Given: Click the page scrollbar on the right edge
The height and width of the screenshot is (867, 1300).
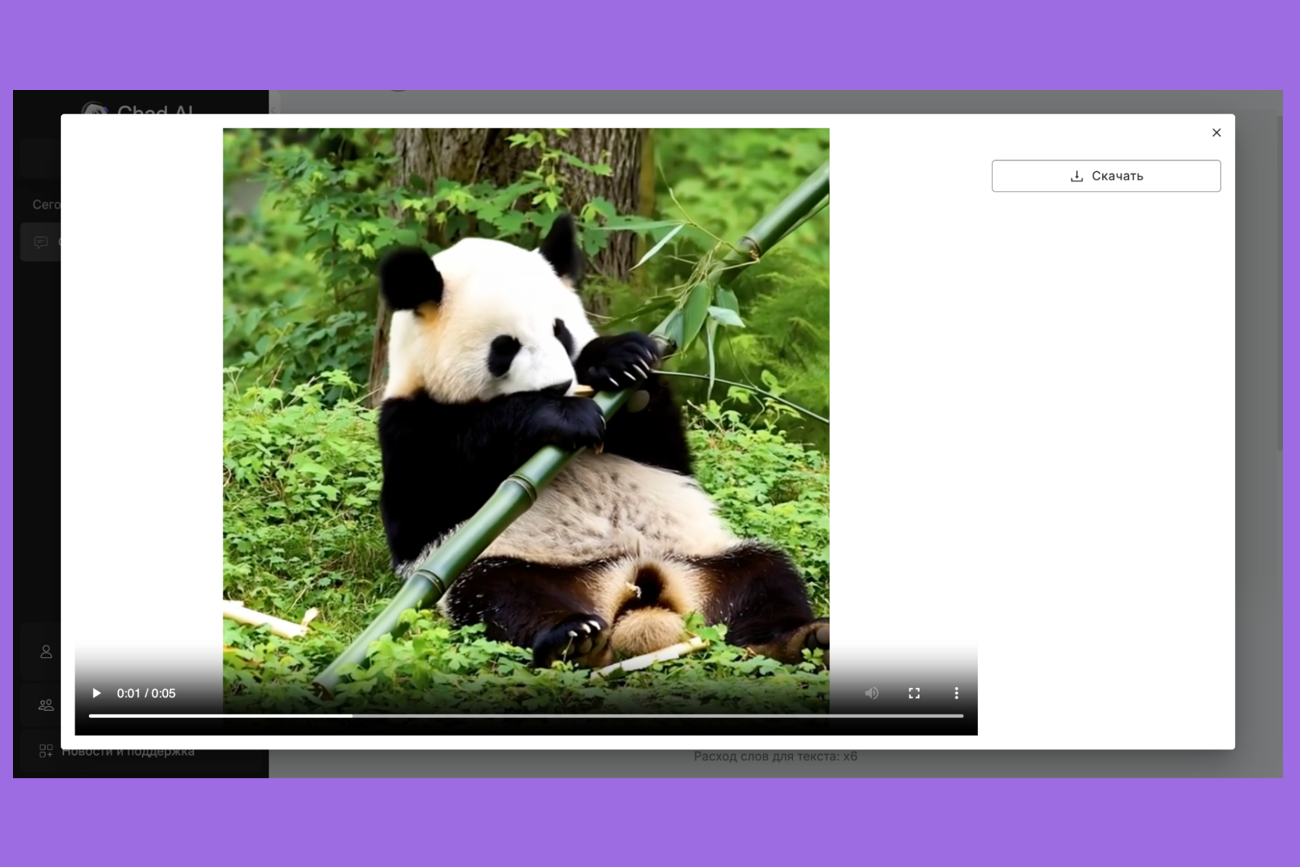Looking at the screenshot, I should click(1279, 280).
